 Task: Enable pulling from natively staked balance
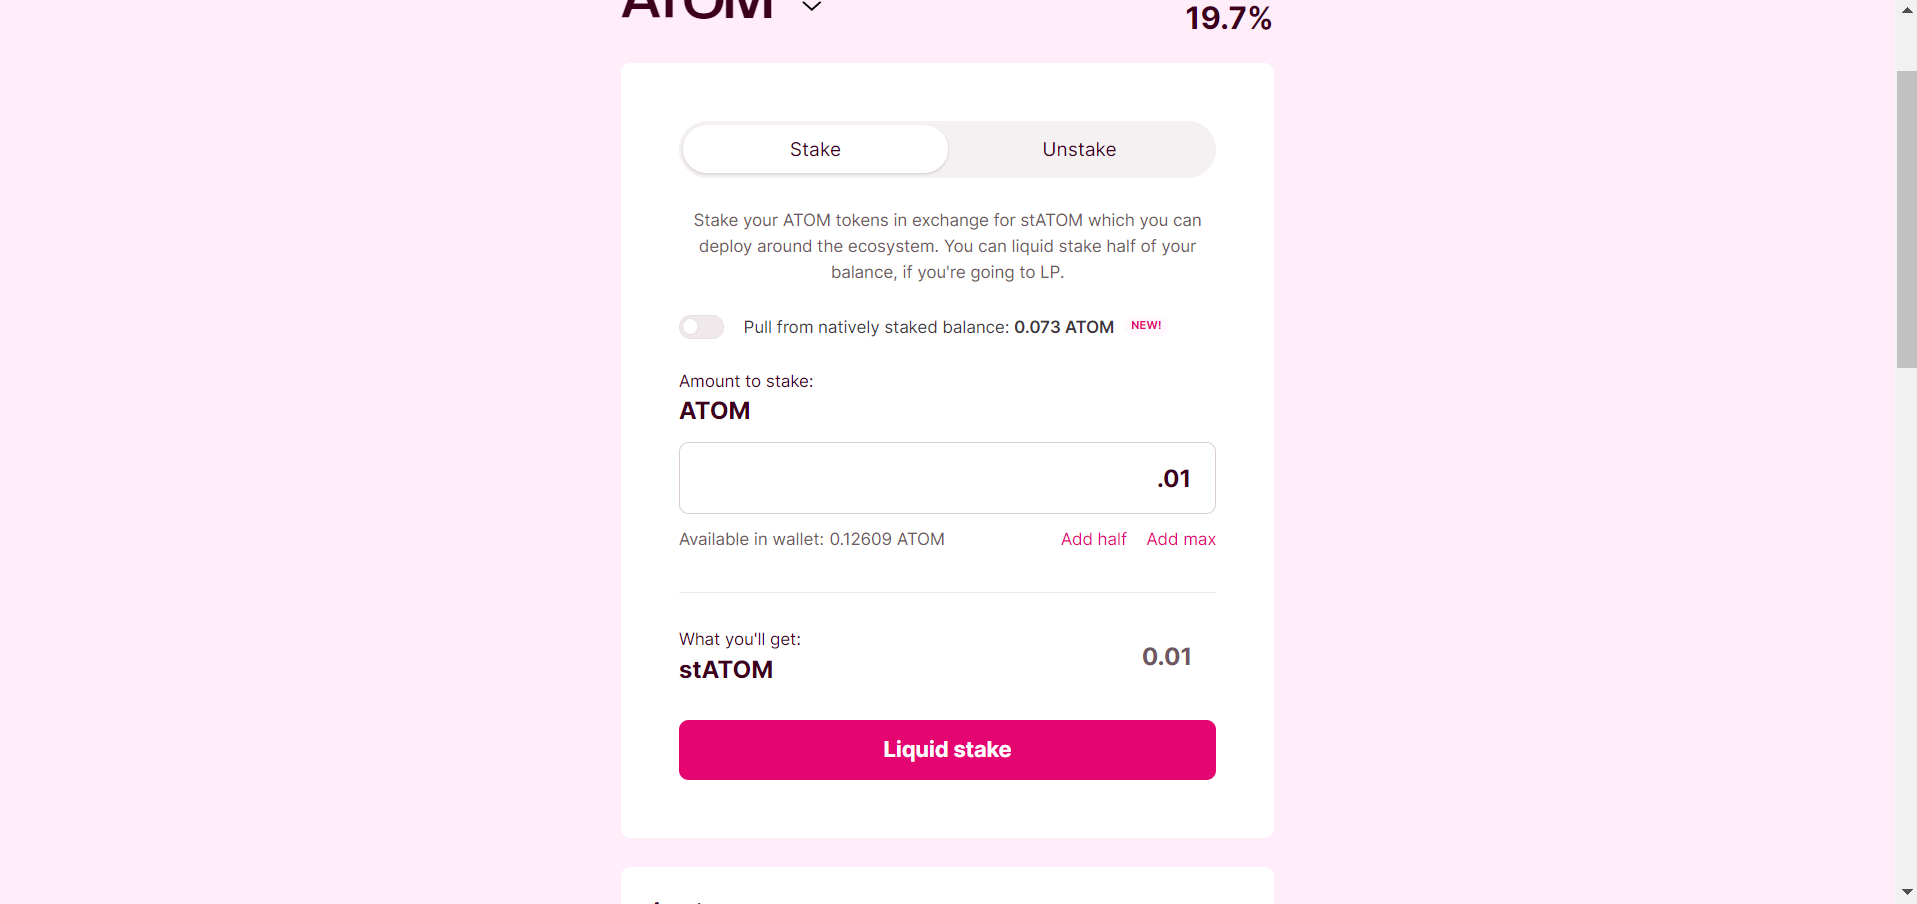701,327
